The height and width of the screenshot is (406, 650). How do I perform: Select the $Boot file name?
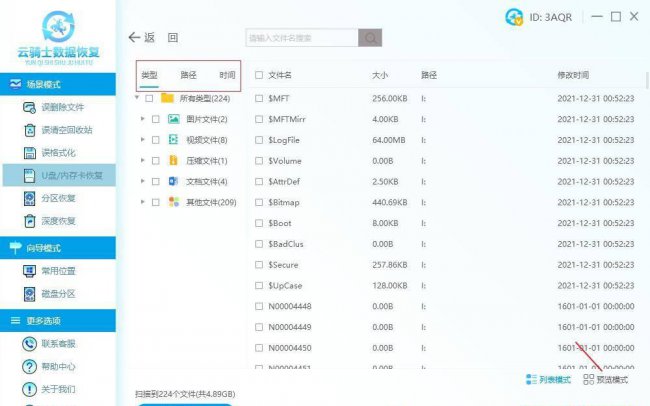coord(280,223)
